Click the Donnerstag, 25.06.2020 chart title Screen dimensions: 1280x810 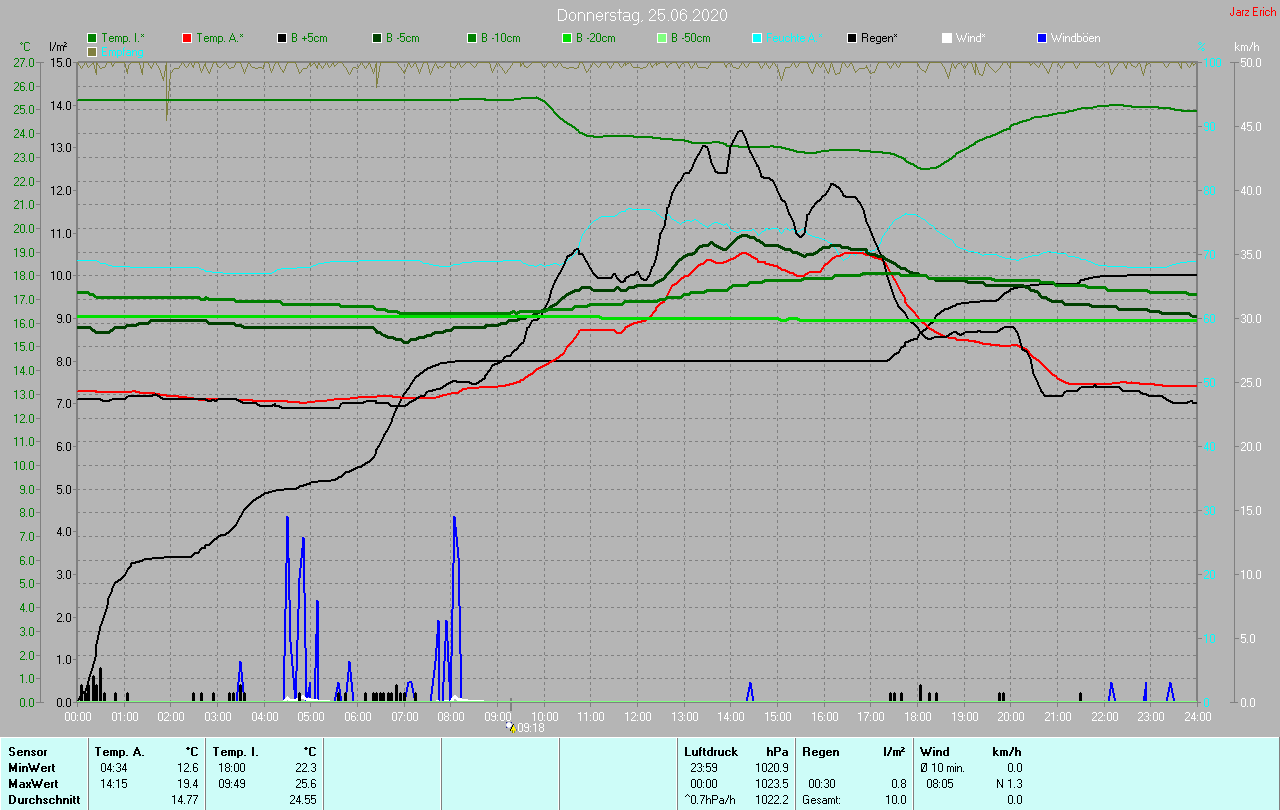[x=642, y=15]
